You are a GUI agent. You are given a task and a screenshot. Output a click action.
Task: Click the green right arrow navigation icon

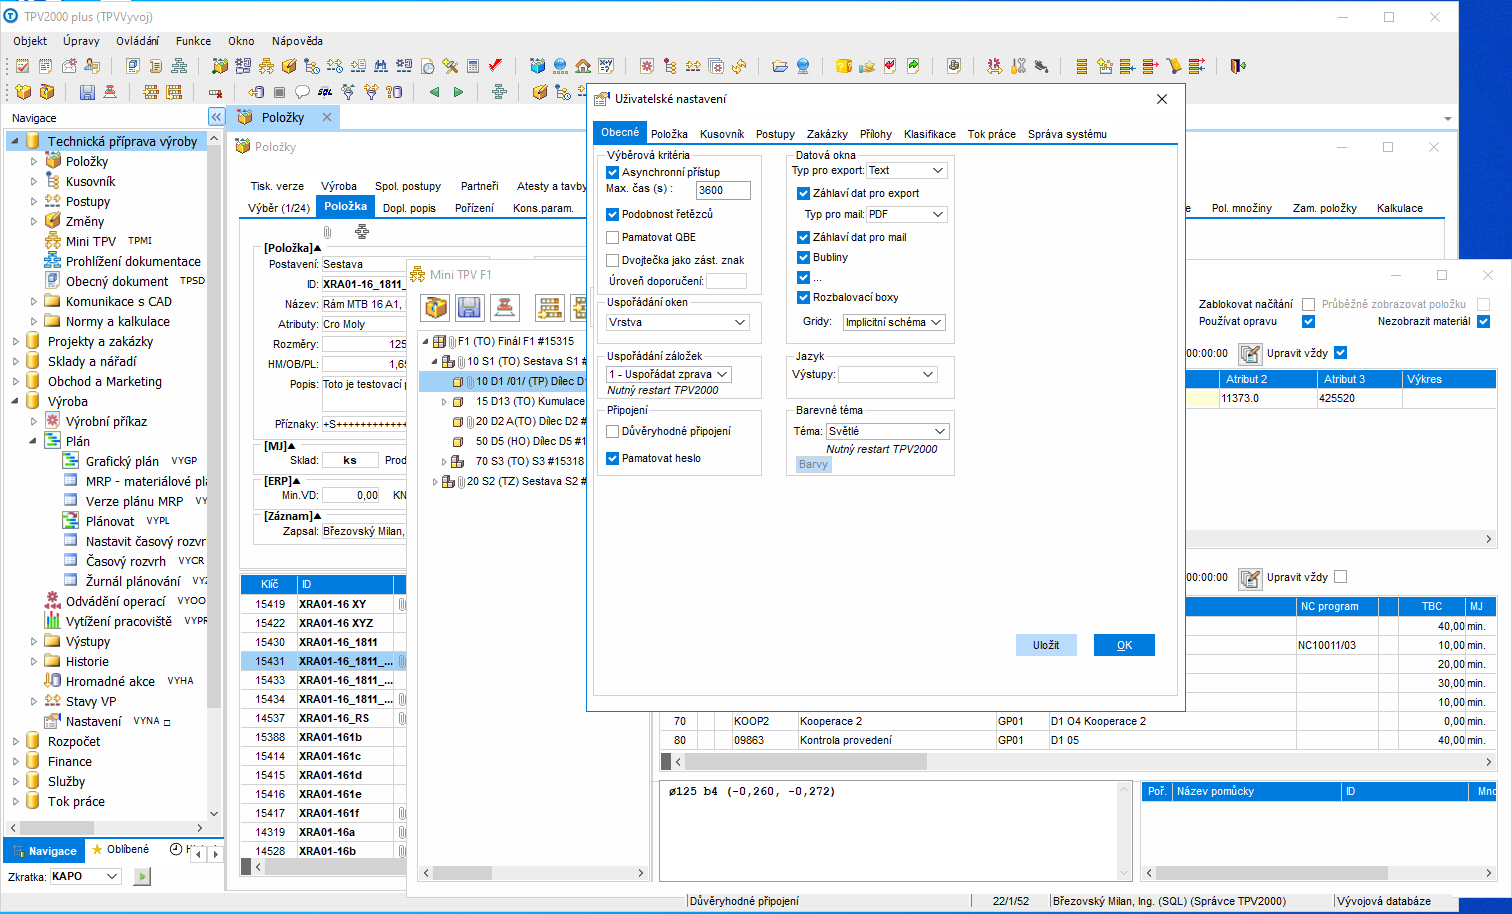click(458, 92)
